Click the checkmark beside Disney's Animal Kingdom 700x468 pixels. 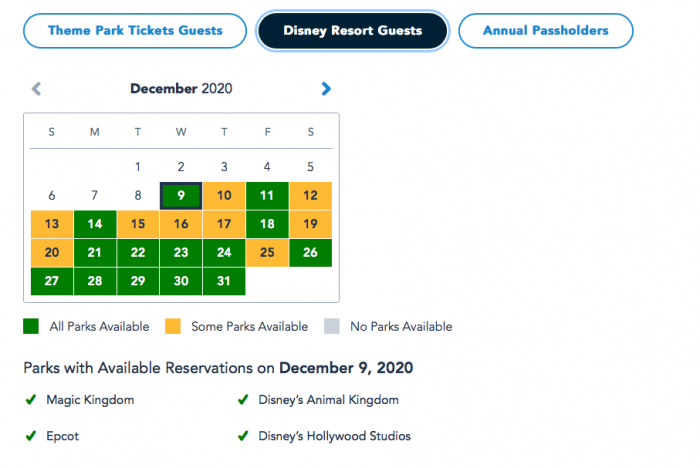(243, 399)
